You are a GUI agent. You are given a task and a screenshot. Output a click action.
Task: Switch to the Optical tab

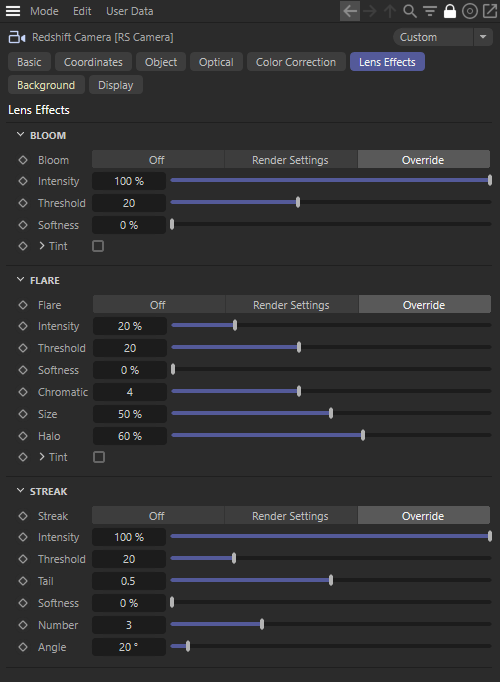(x=216, y=62)
